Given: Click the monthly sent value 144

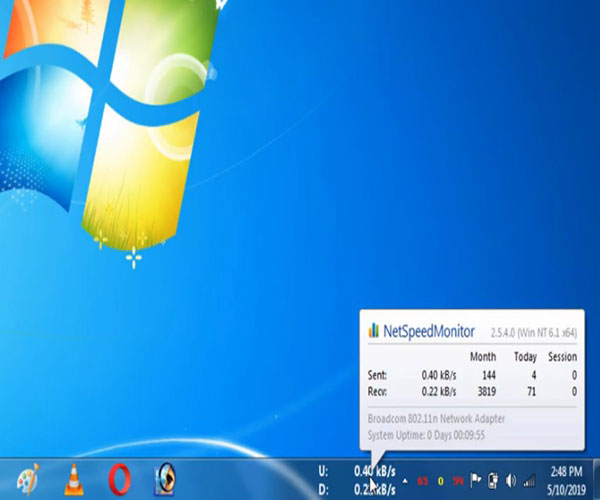Looking at the screenshot, I should pyautogui.click(x=489, y=375).
